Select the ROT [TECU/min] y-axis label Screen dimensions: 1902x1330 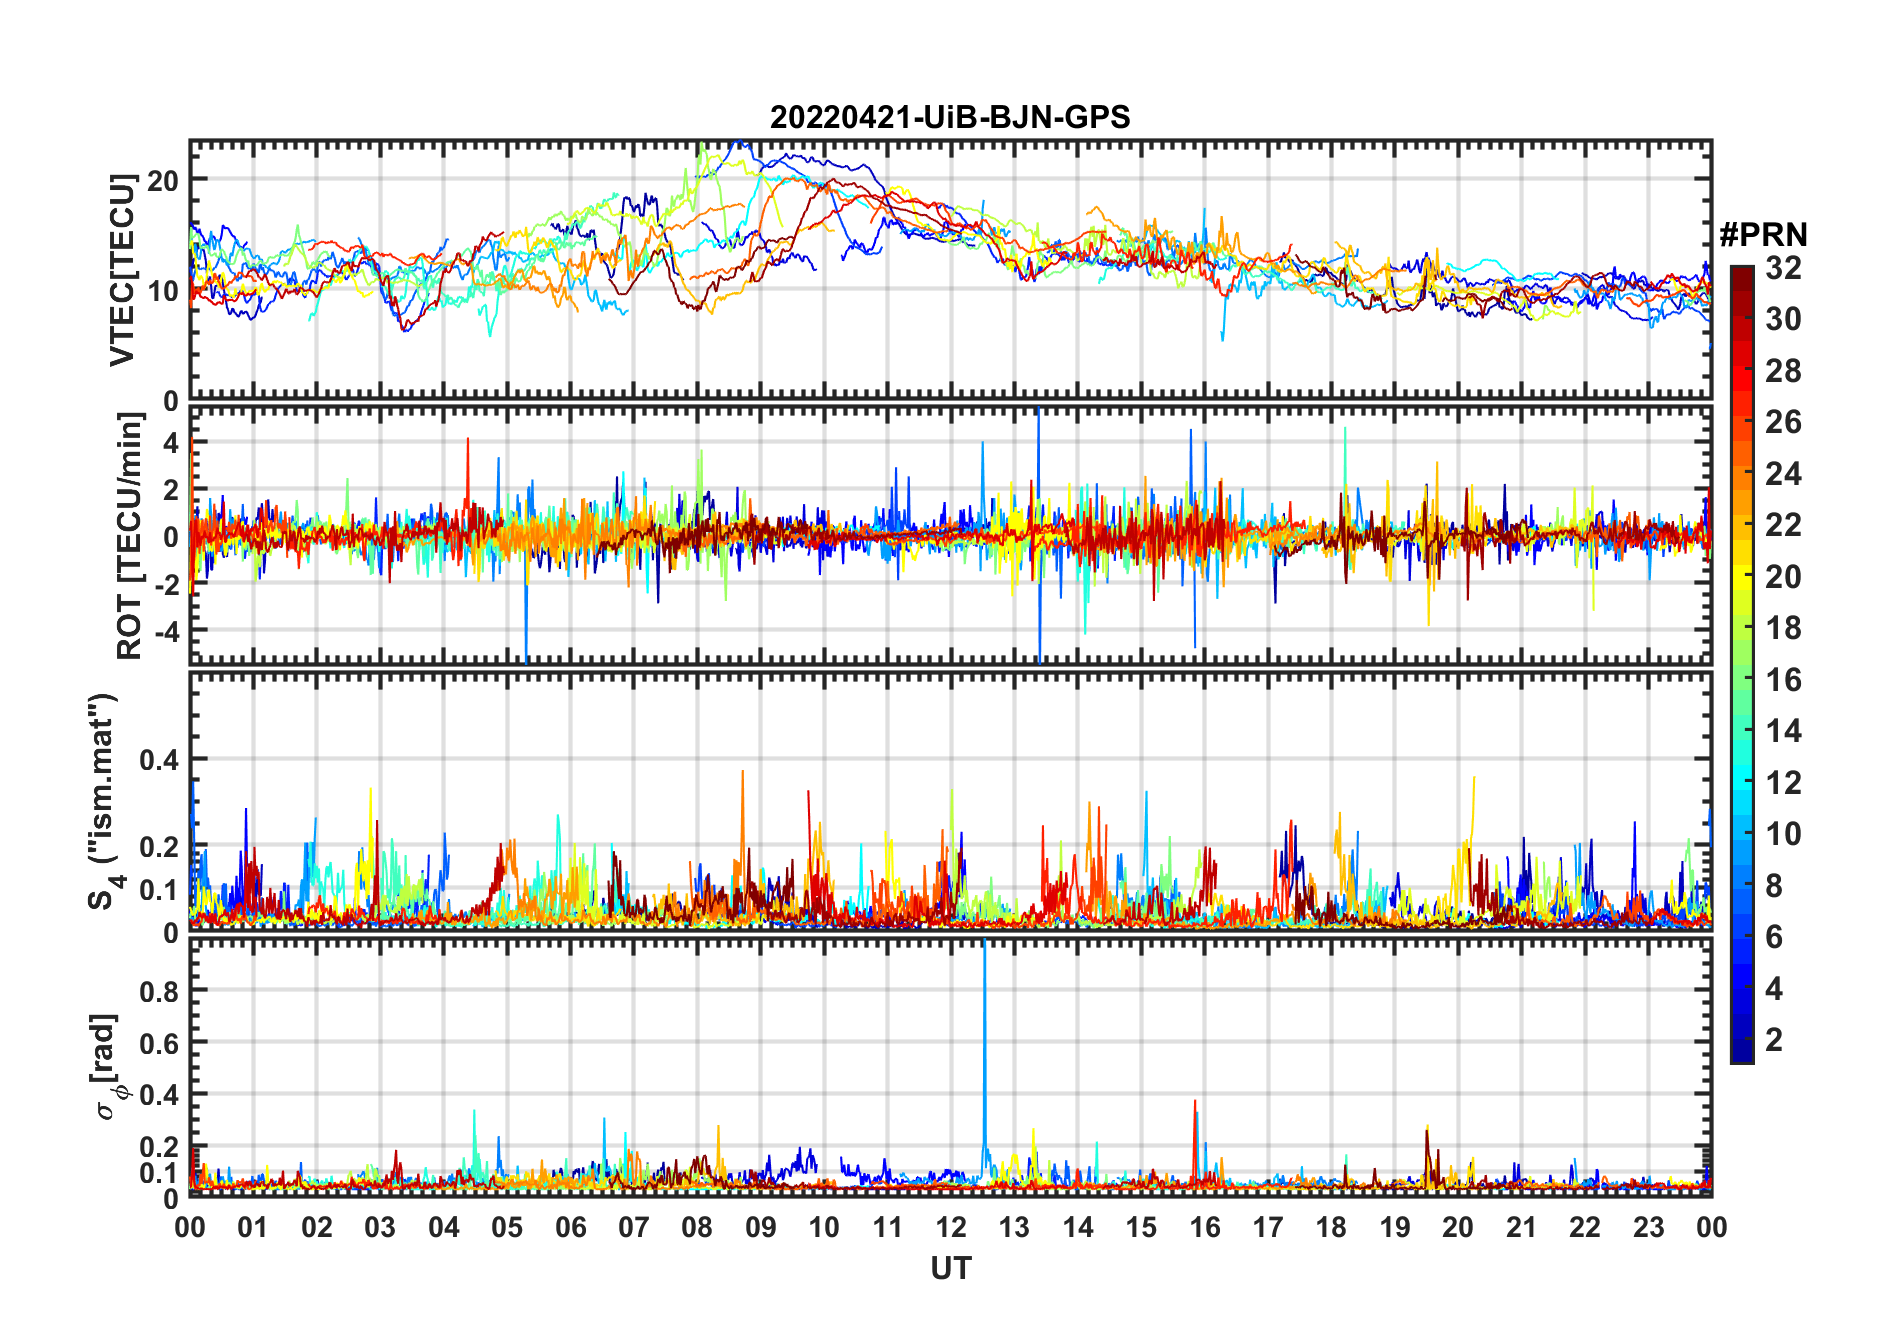click(x=130, y=536)
